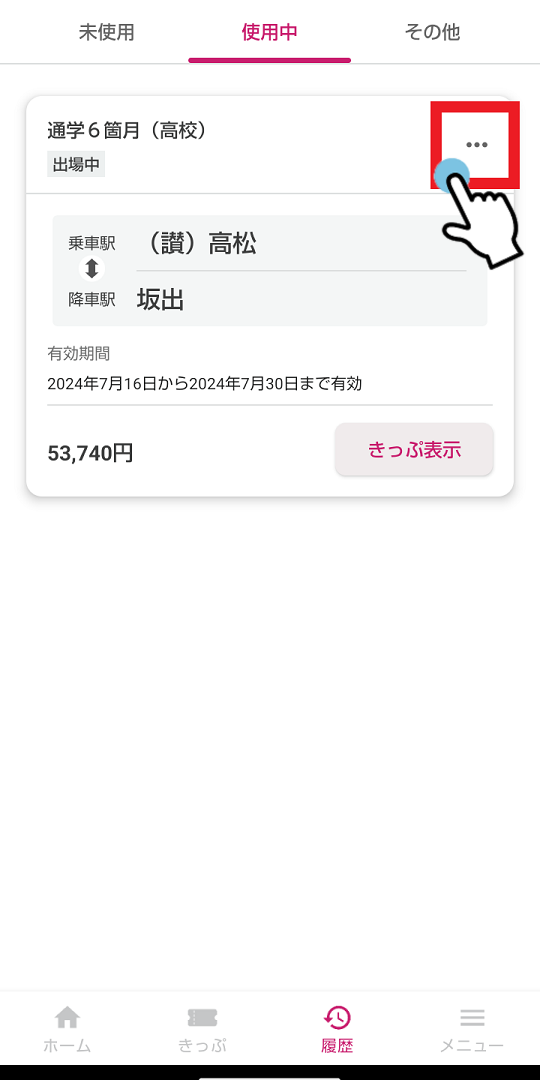540x1080 pixels.
Task: Open the three-dot menu on ticket card
Action: tap(477, 145)
